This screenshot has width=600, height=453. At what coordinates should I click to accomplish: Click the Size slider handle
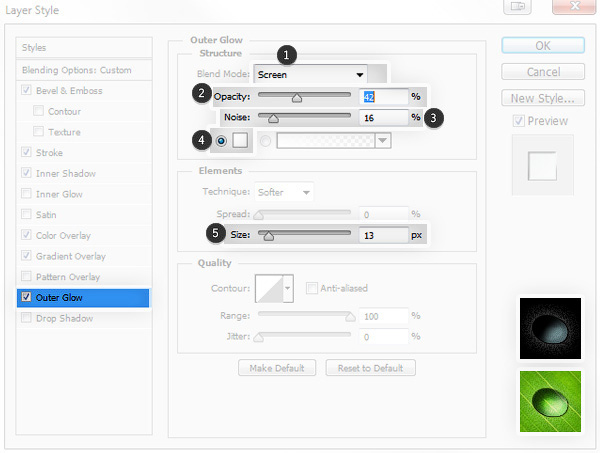pyautogui.click(x=269, y=236)
